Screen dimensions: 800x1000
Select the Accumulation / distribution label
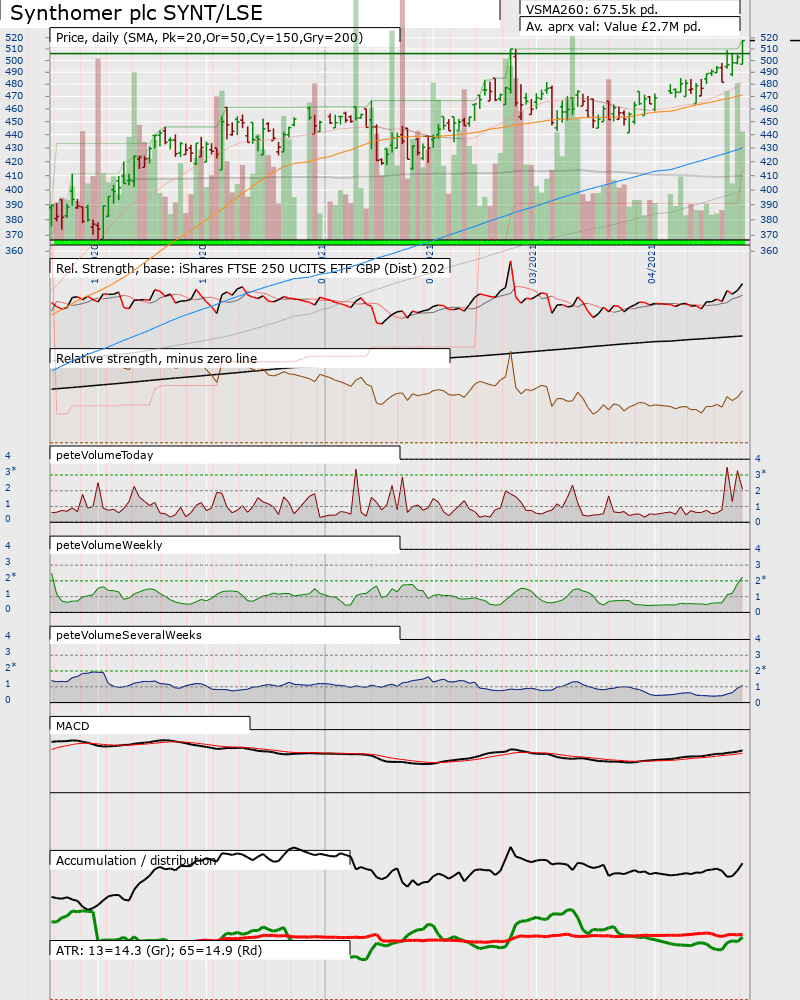(136, 860)
